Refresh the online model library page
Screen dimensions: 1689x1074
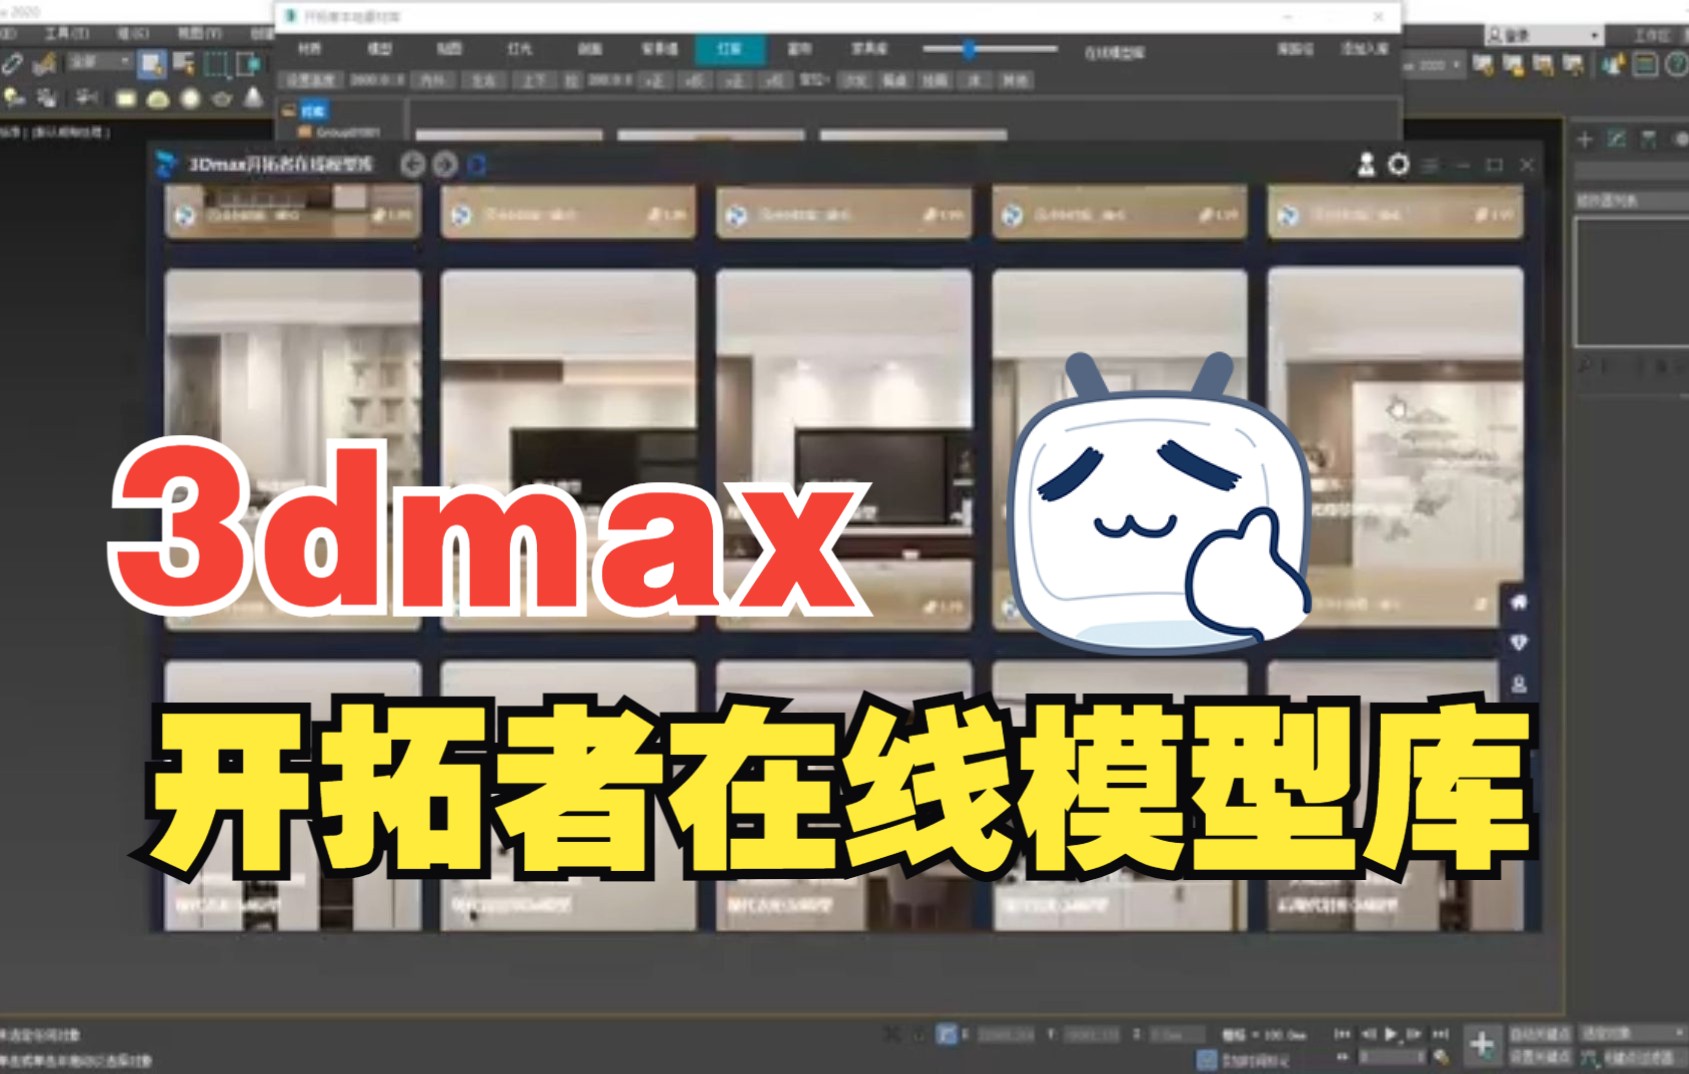pyautogui.click(x=477, y=164)
